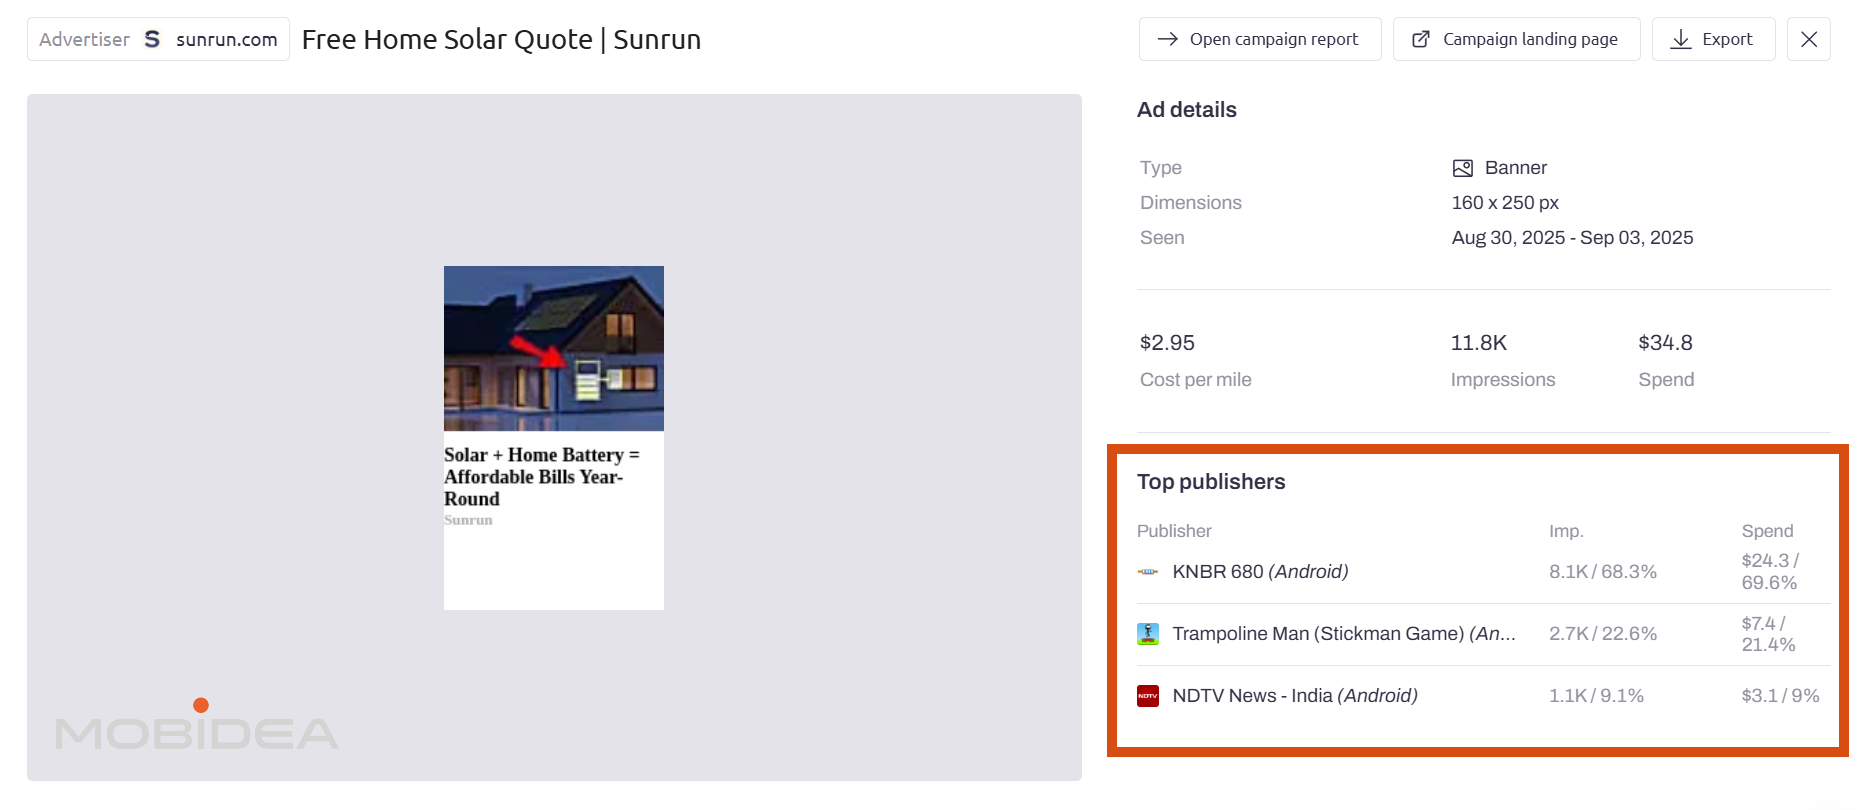This screenshot has width=1858, height=810.
Task: Click the Ad details heading
Action: pos(1187,110)
